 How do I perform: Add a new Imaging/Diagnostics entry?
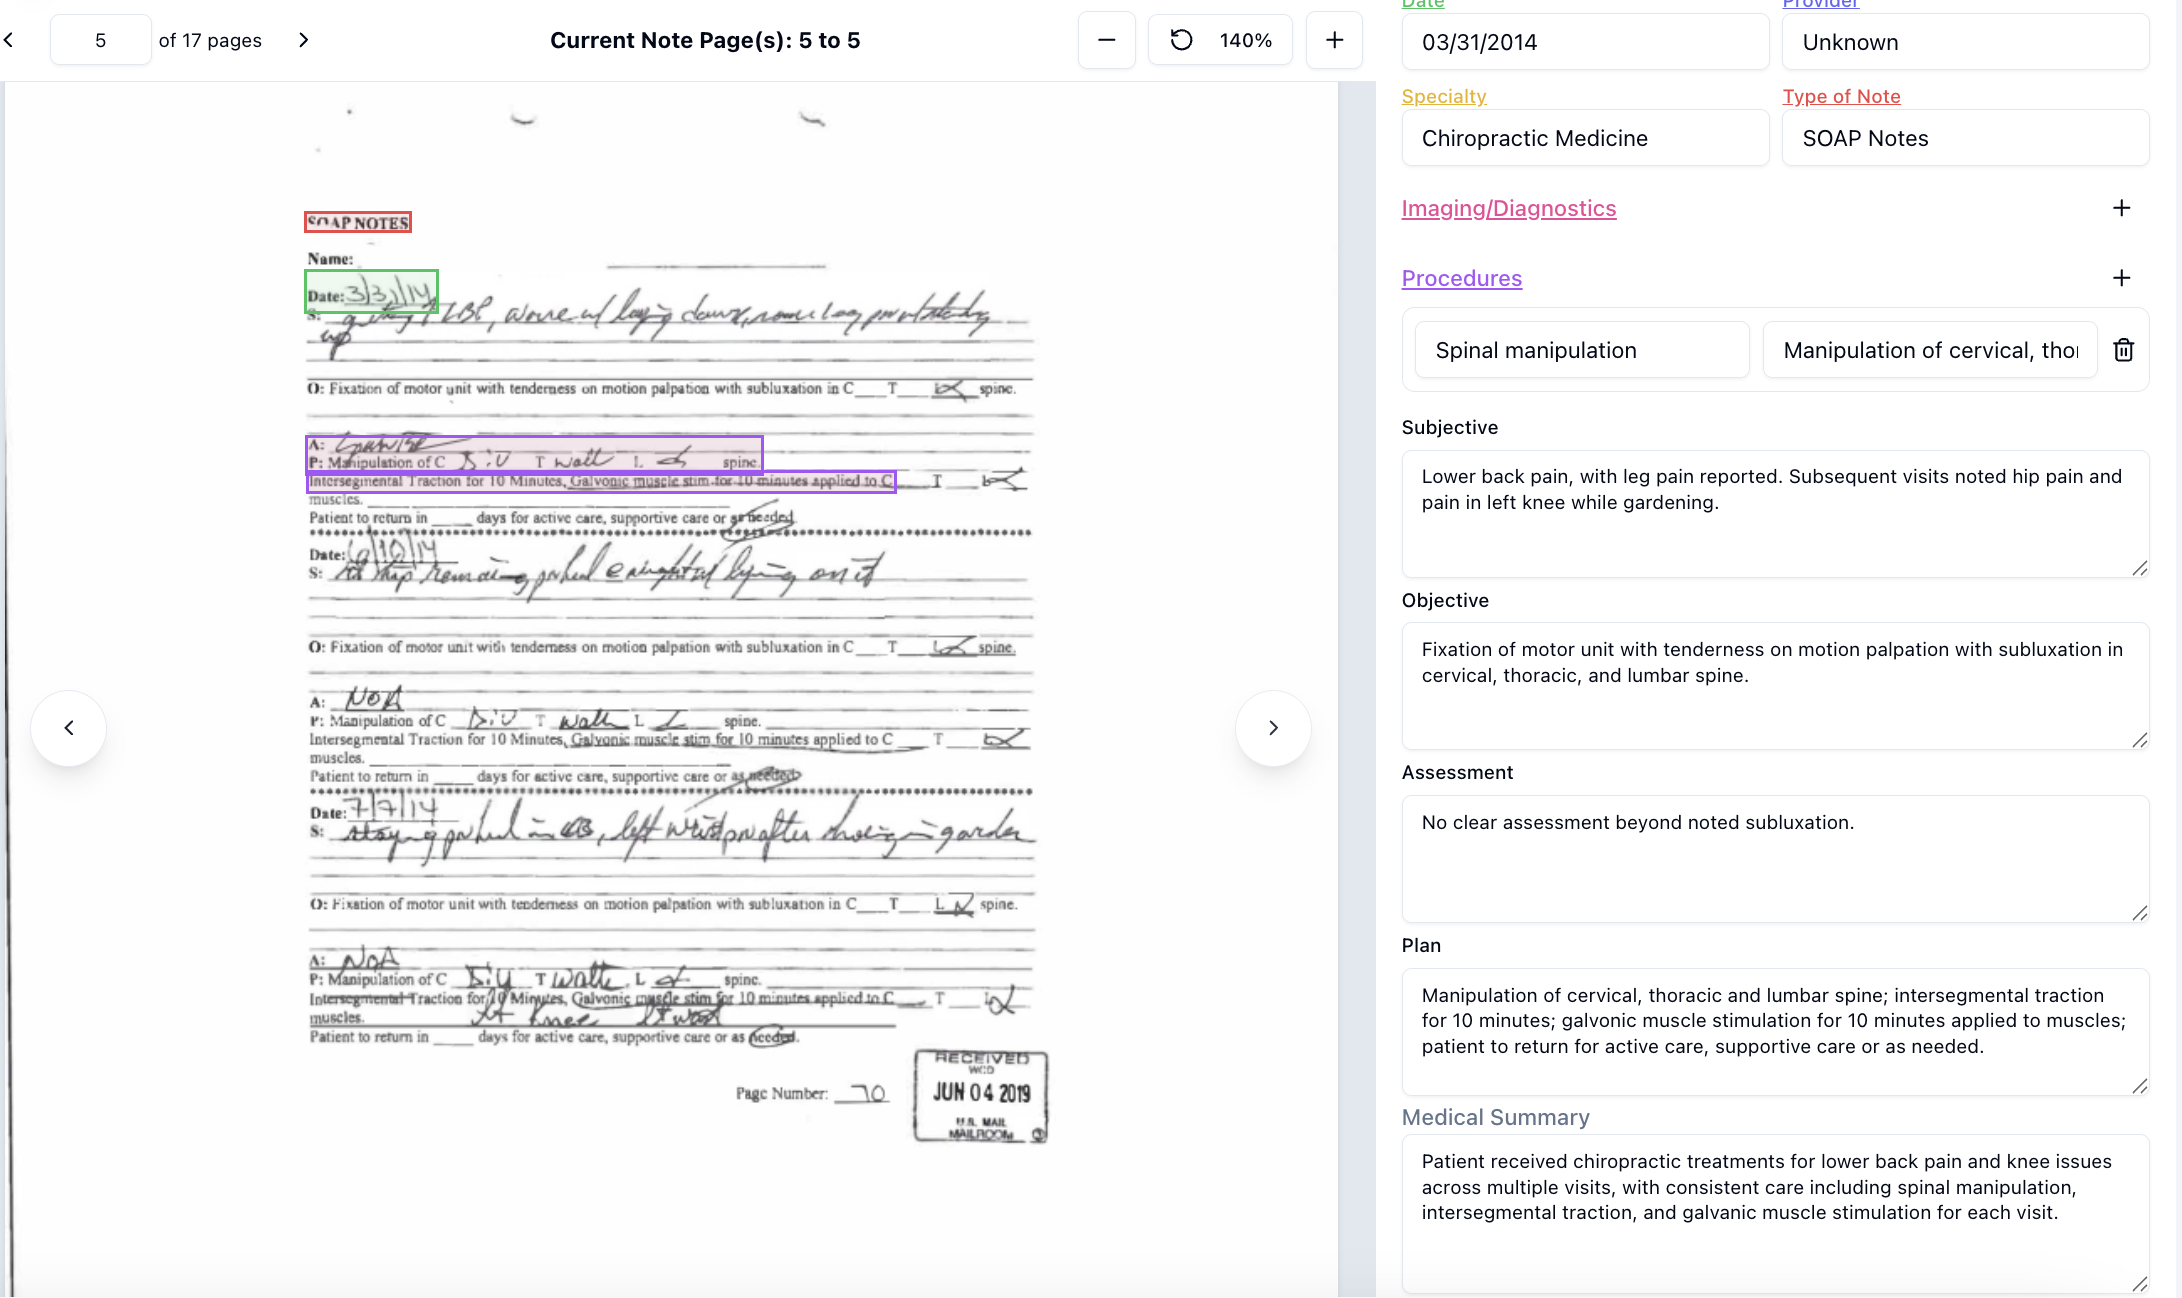(2121, 208)
